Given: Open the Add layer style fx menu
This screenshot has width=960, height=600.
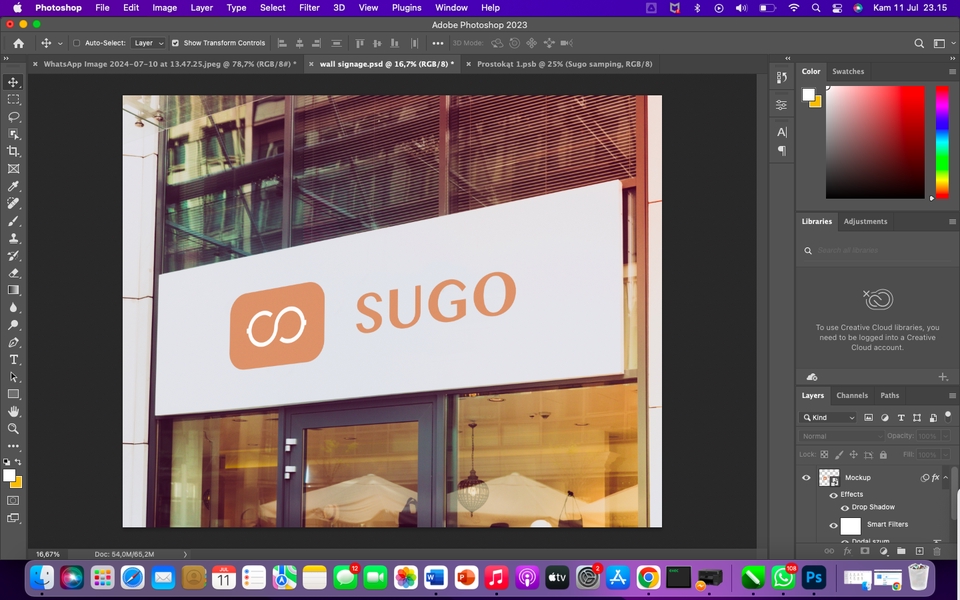Looking at the screenshot, I should click(x=847, y=550).
